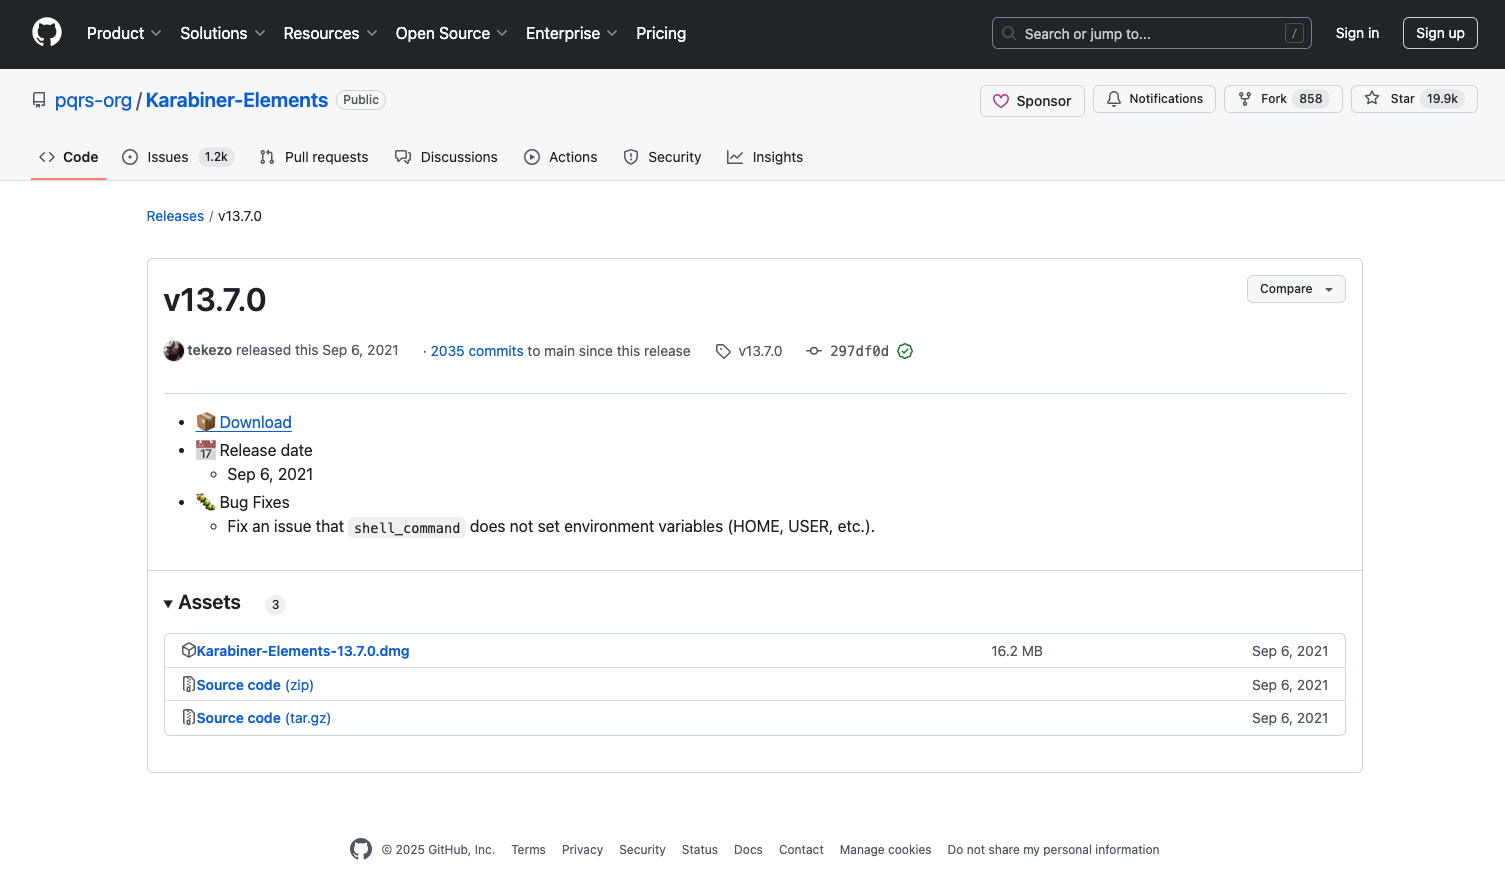The height and width of the screenshot is (884, 1505).
Task: Open the Actions tab
Action: click(560, 157)
